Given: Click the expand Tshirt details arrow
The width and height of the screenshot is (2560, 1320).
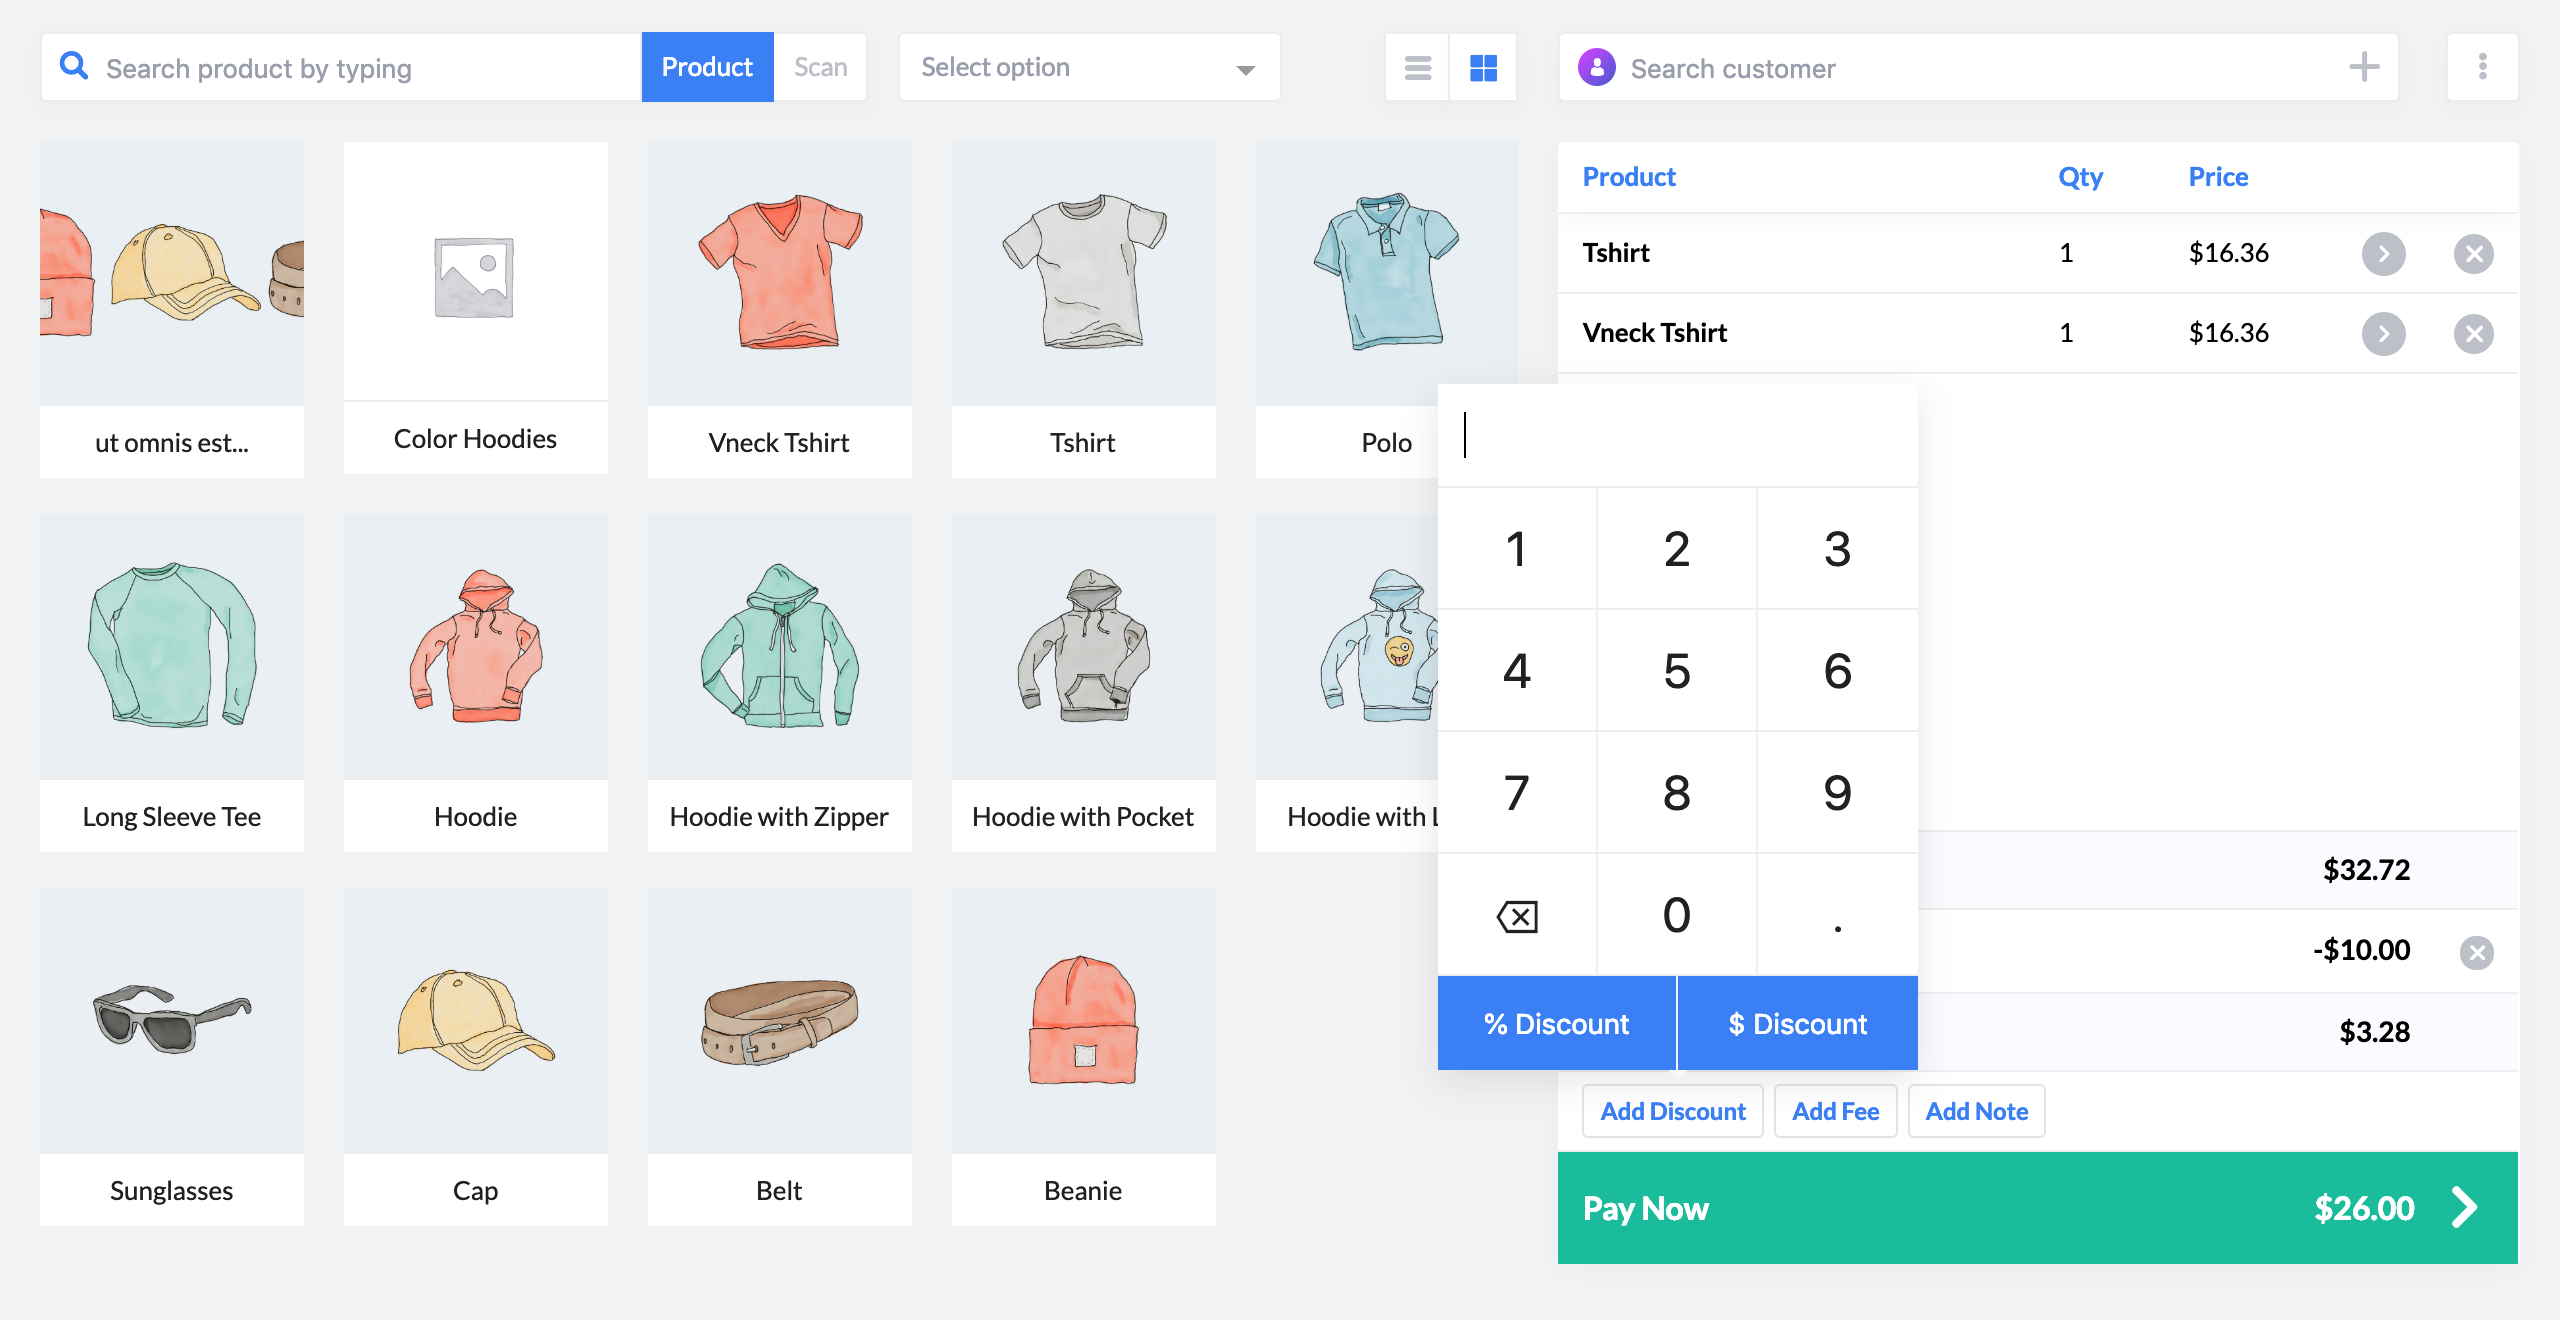Looking at the screenshot, I should tap(2383, 253).
